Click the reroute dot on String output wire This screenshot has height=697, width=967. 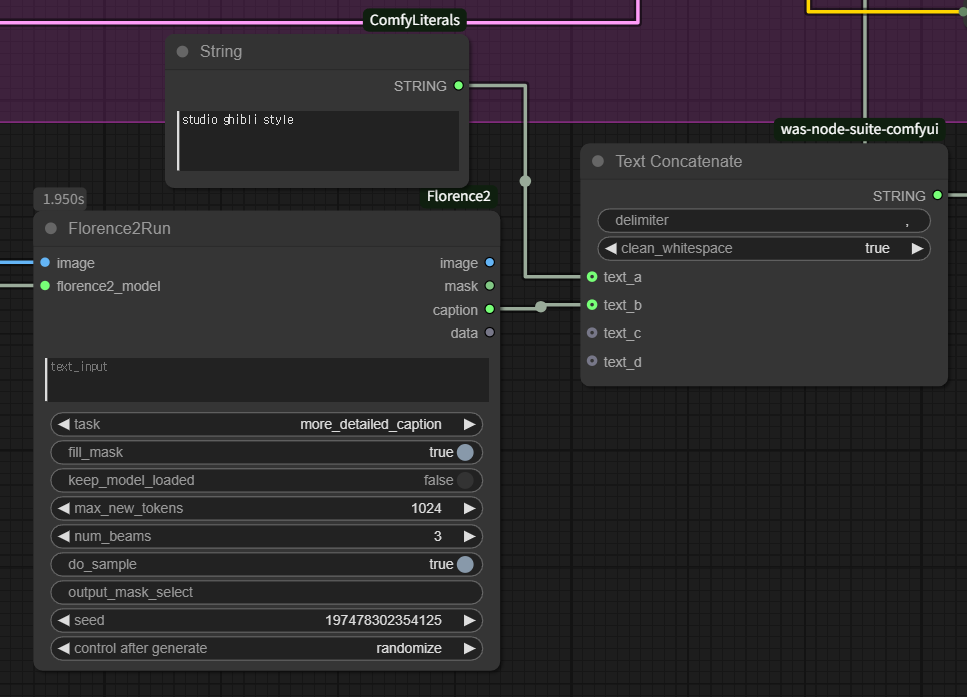pos(525,181)
